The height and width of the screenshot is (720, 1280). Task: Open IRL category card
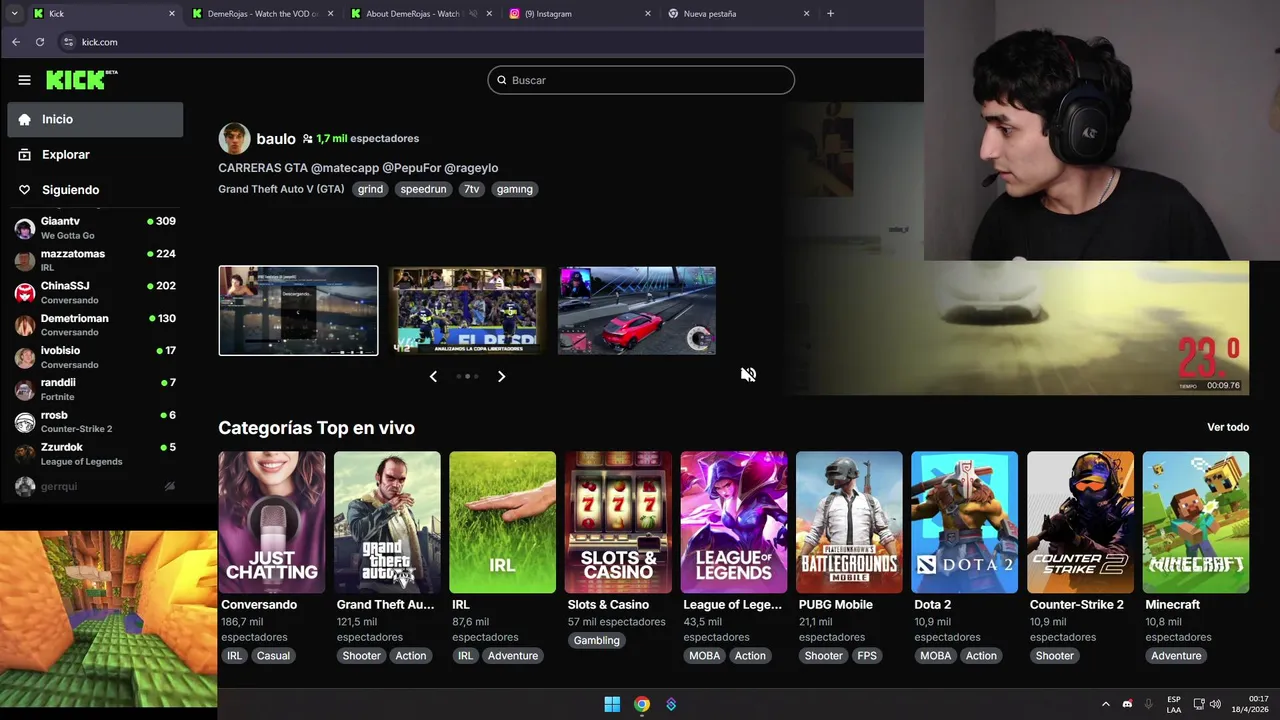[502, 522]
